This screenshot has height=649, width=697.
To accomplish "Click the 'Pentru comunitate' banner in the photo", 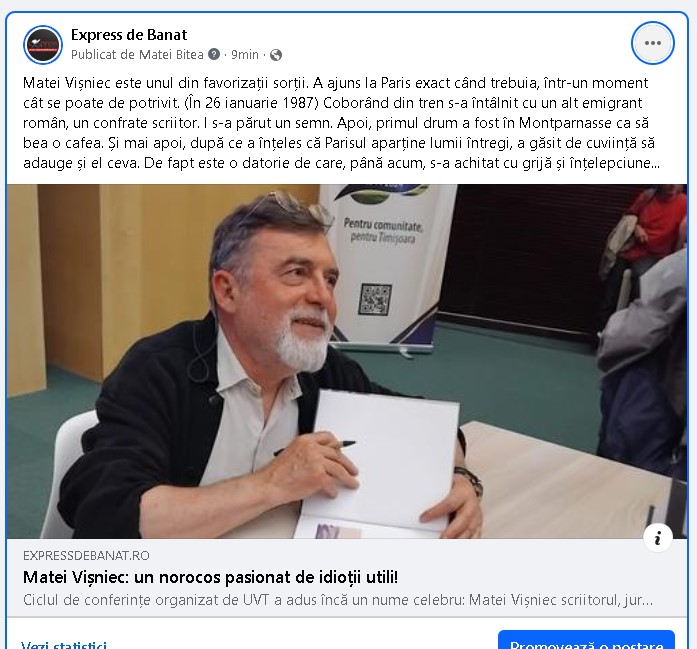I will (x=382, y=230).
